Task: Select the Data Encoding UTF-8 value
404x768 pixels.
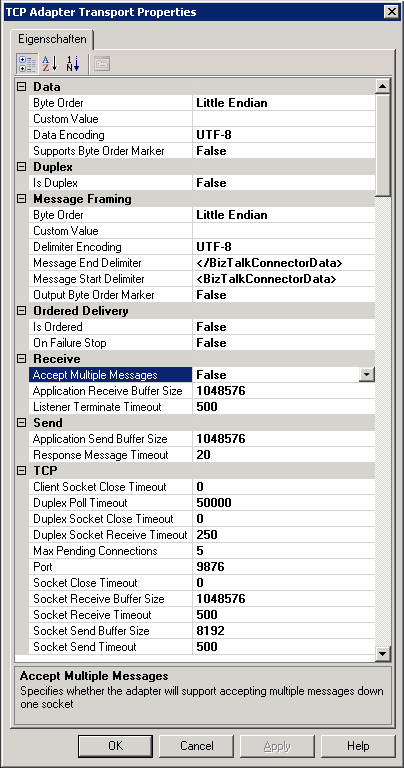Action: [284, 135]
